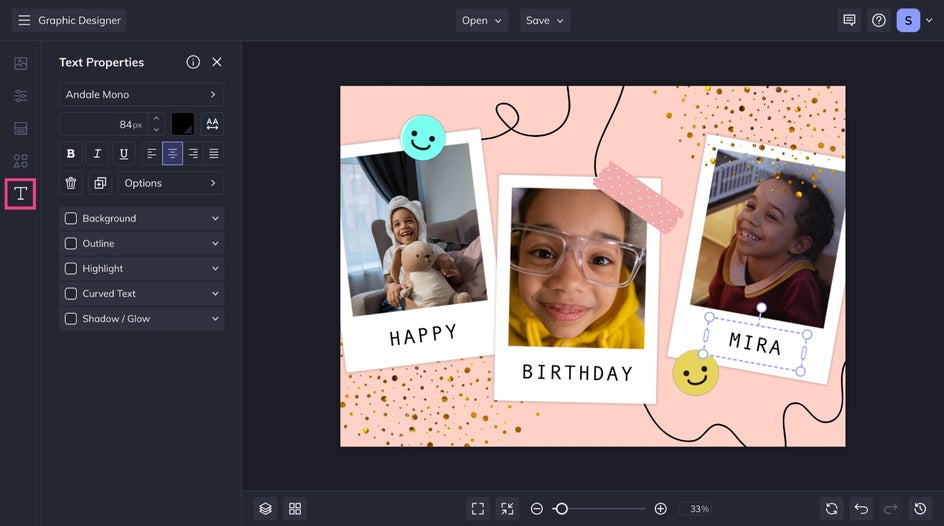Open the Save dropdown menu
944x526 pixels.
545,20
